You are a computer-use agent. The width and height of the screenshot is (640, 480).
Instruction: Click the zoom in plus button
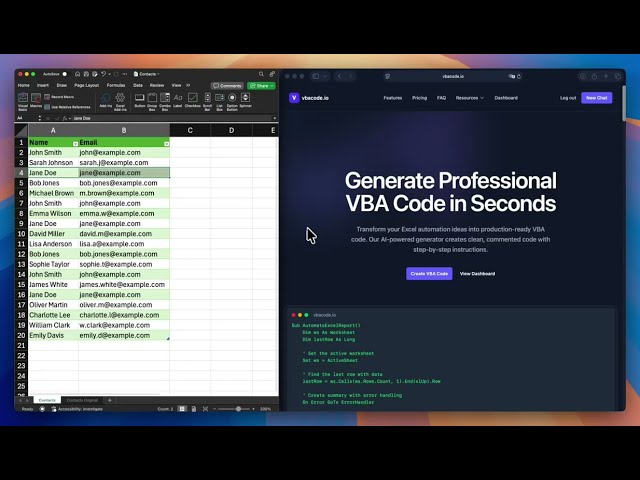(253, 409)
